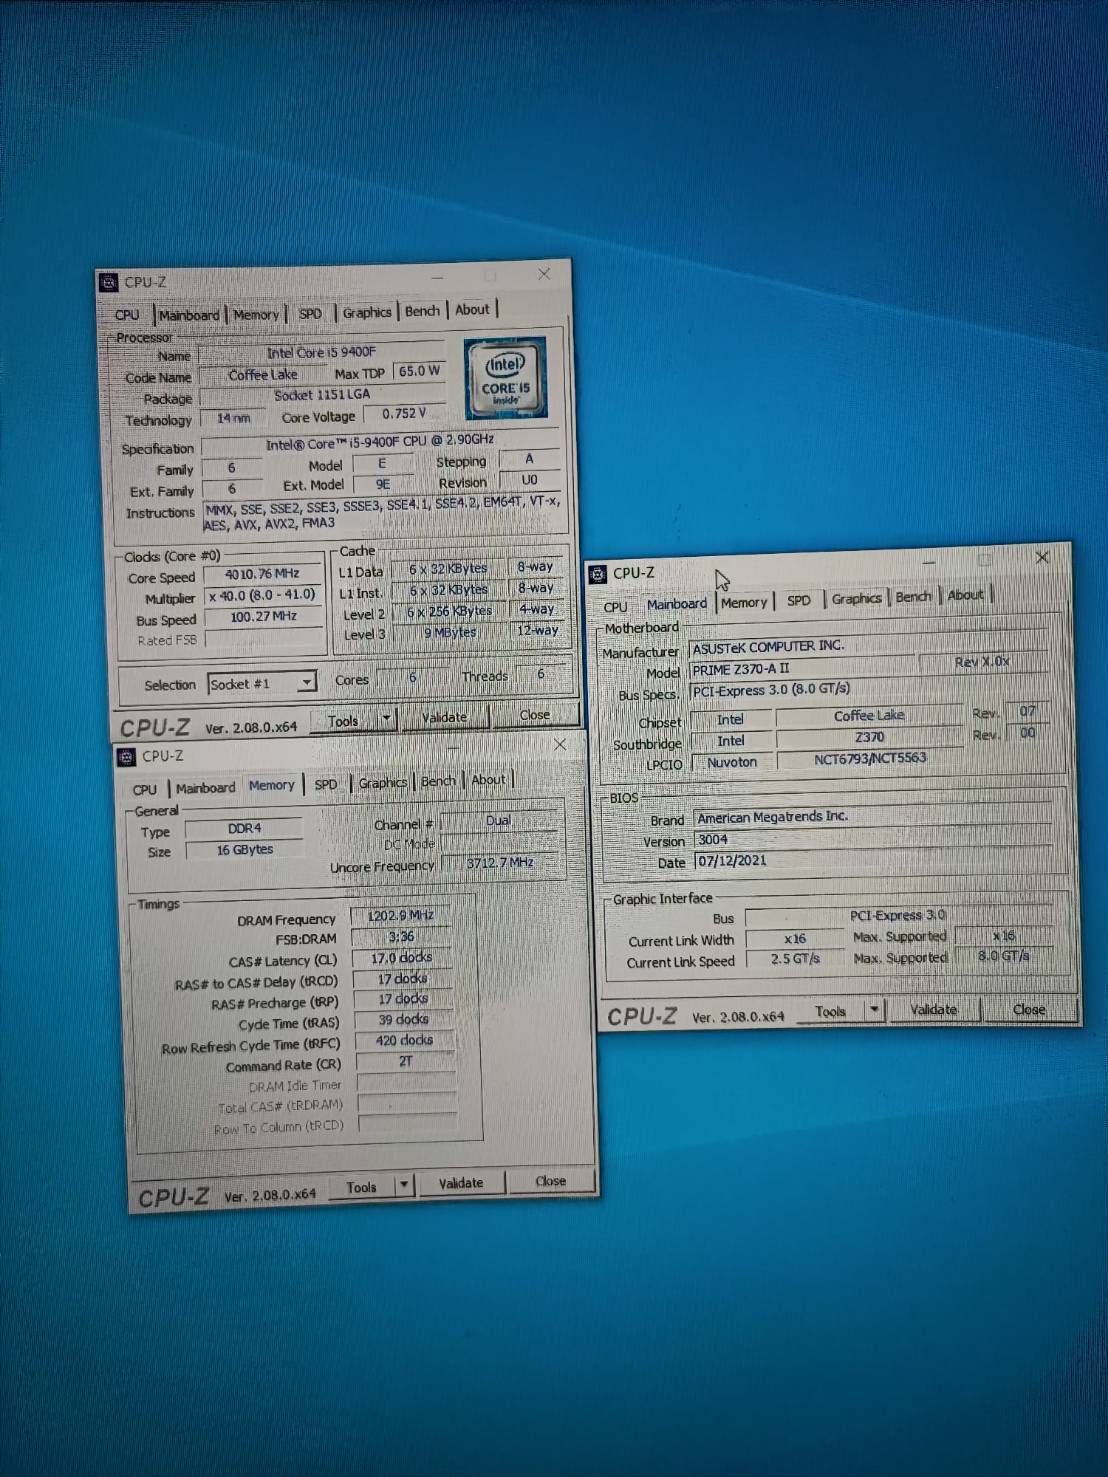Open the Memory tab in the Mainboard window
The height and width of the screenshot is (1477, 1108).
(744, 602)
